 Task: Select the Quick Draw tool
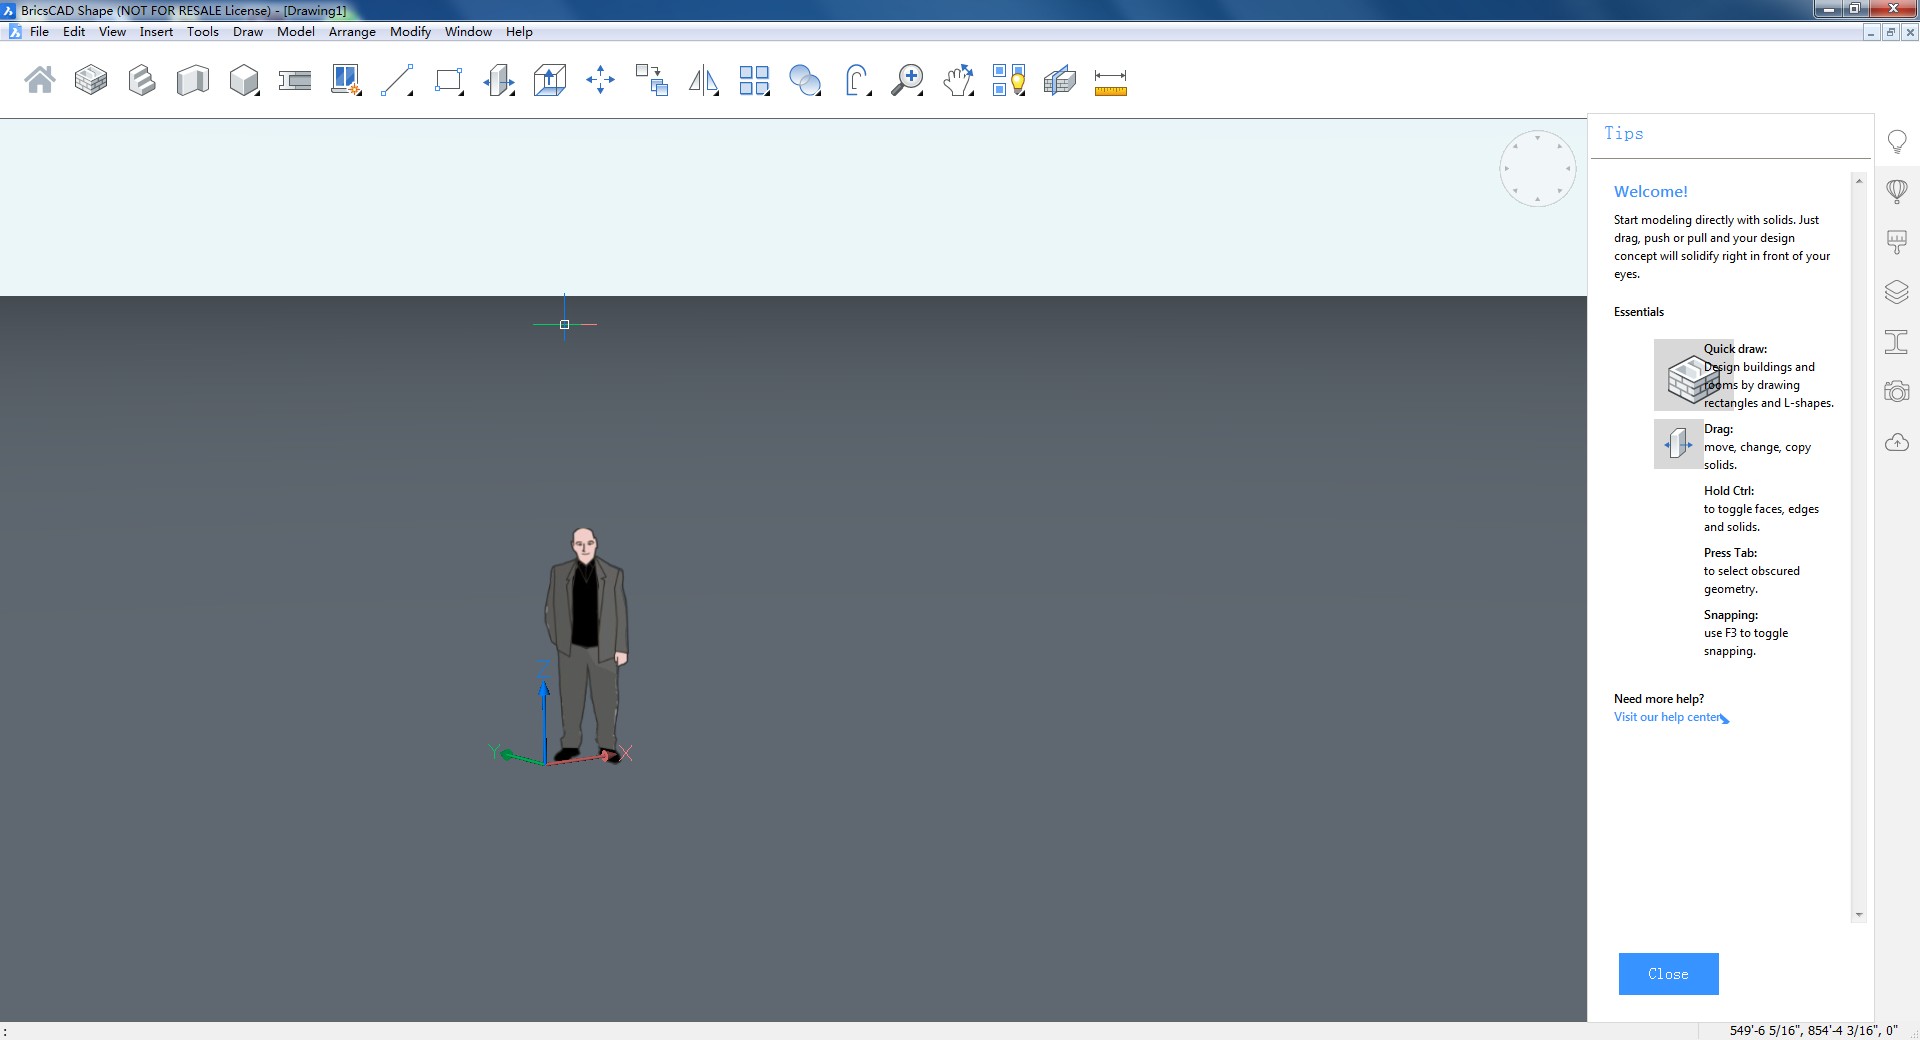click(x=91, y=80)
